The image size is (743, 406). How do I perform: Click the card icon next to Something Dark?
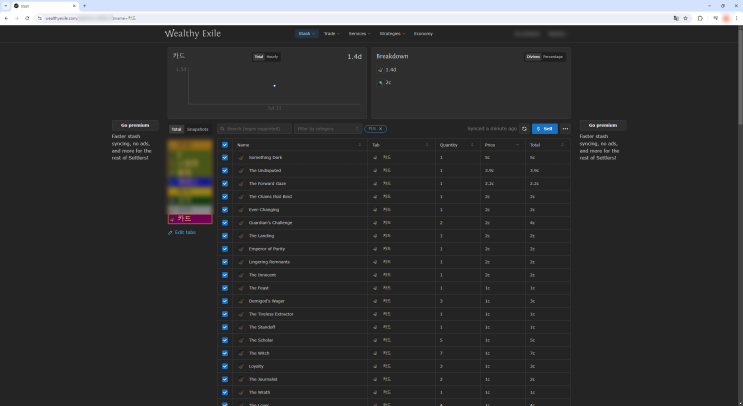(241, 158)
